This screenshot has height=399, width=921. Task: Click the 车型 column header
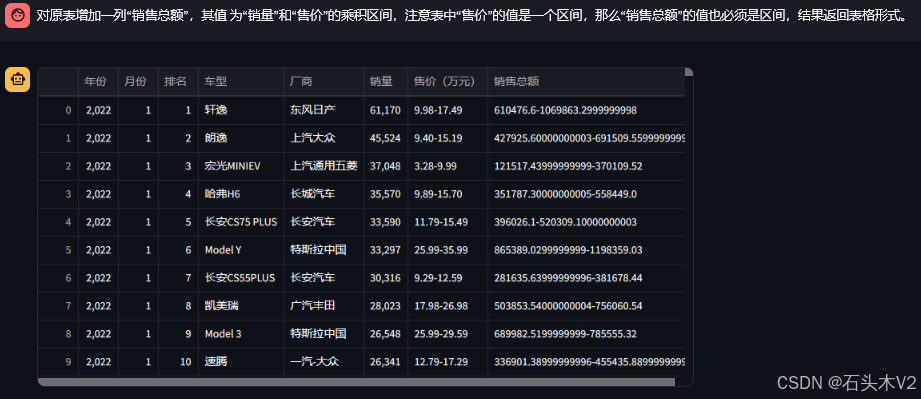click(x=241, y=82)
